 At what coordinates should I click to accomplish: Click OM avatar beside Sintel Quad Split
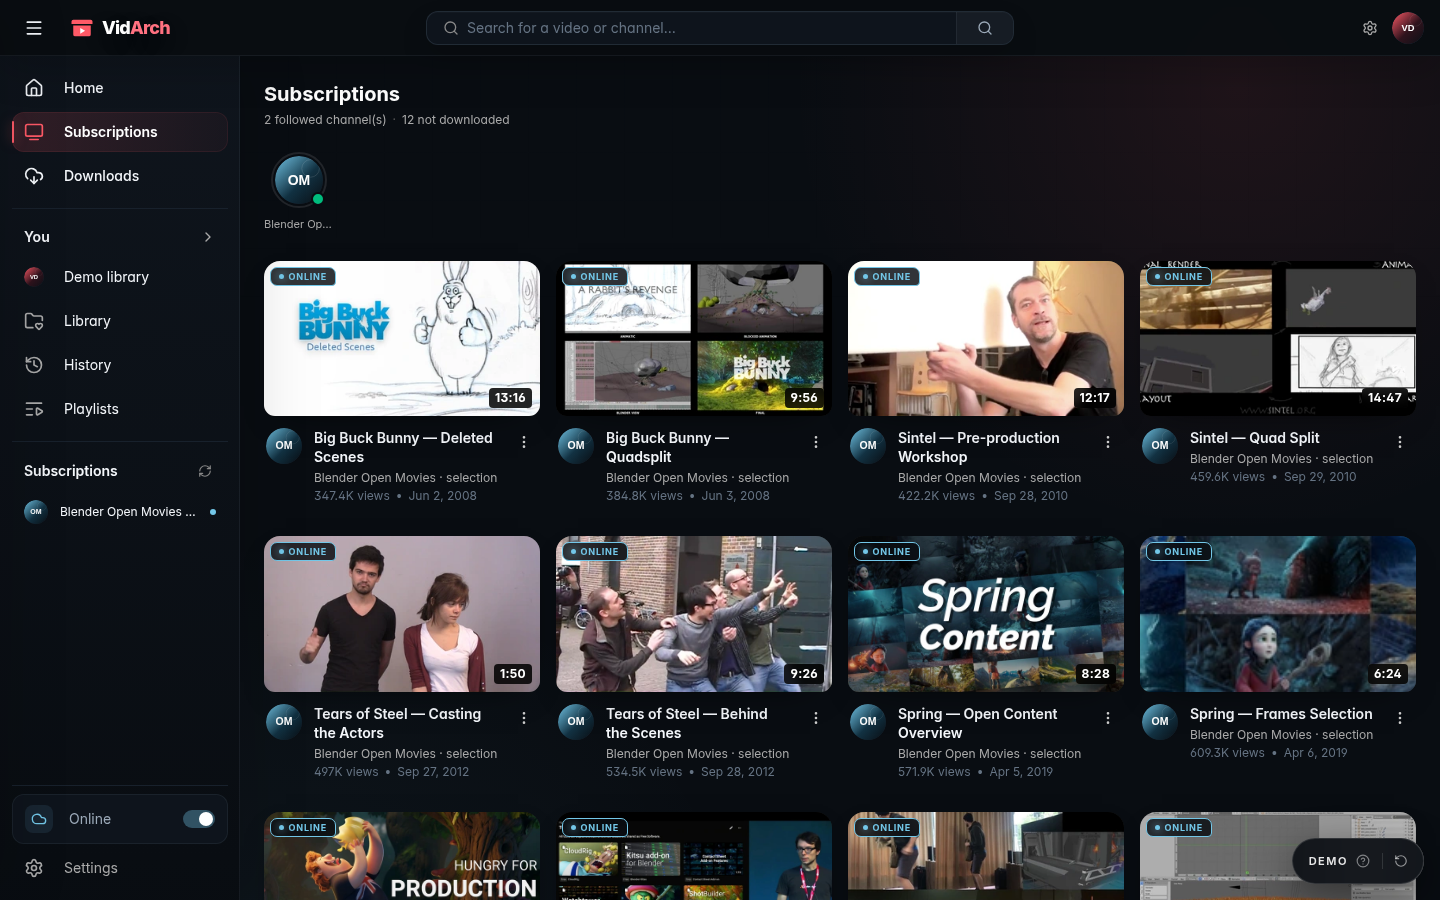pos(1160,446)
